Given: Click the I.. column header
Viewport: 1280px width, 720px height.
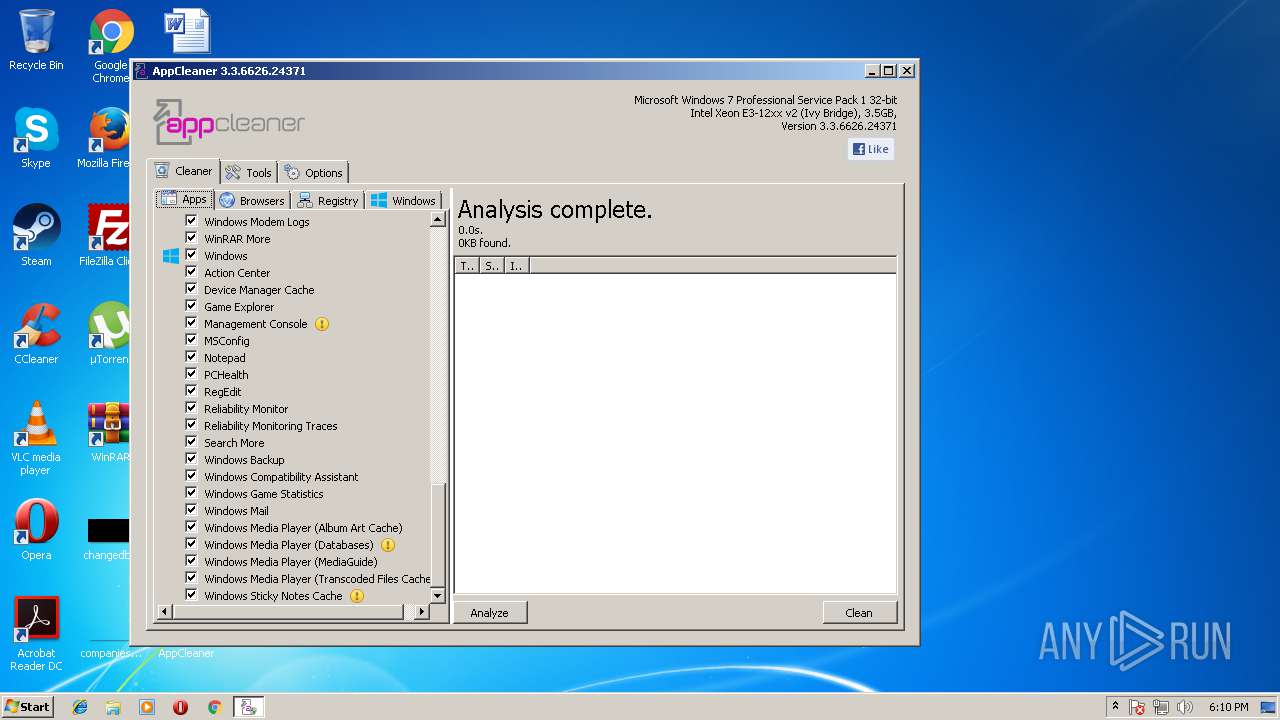Looking at the screenshot, I should (x=516, y=266).
